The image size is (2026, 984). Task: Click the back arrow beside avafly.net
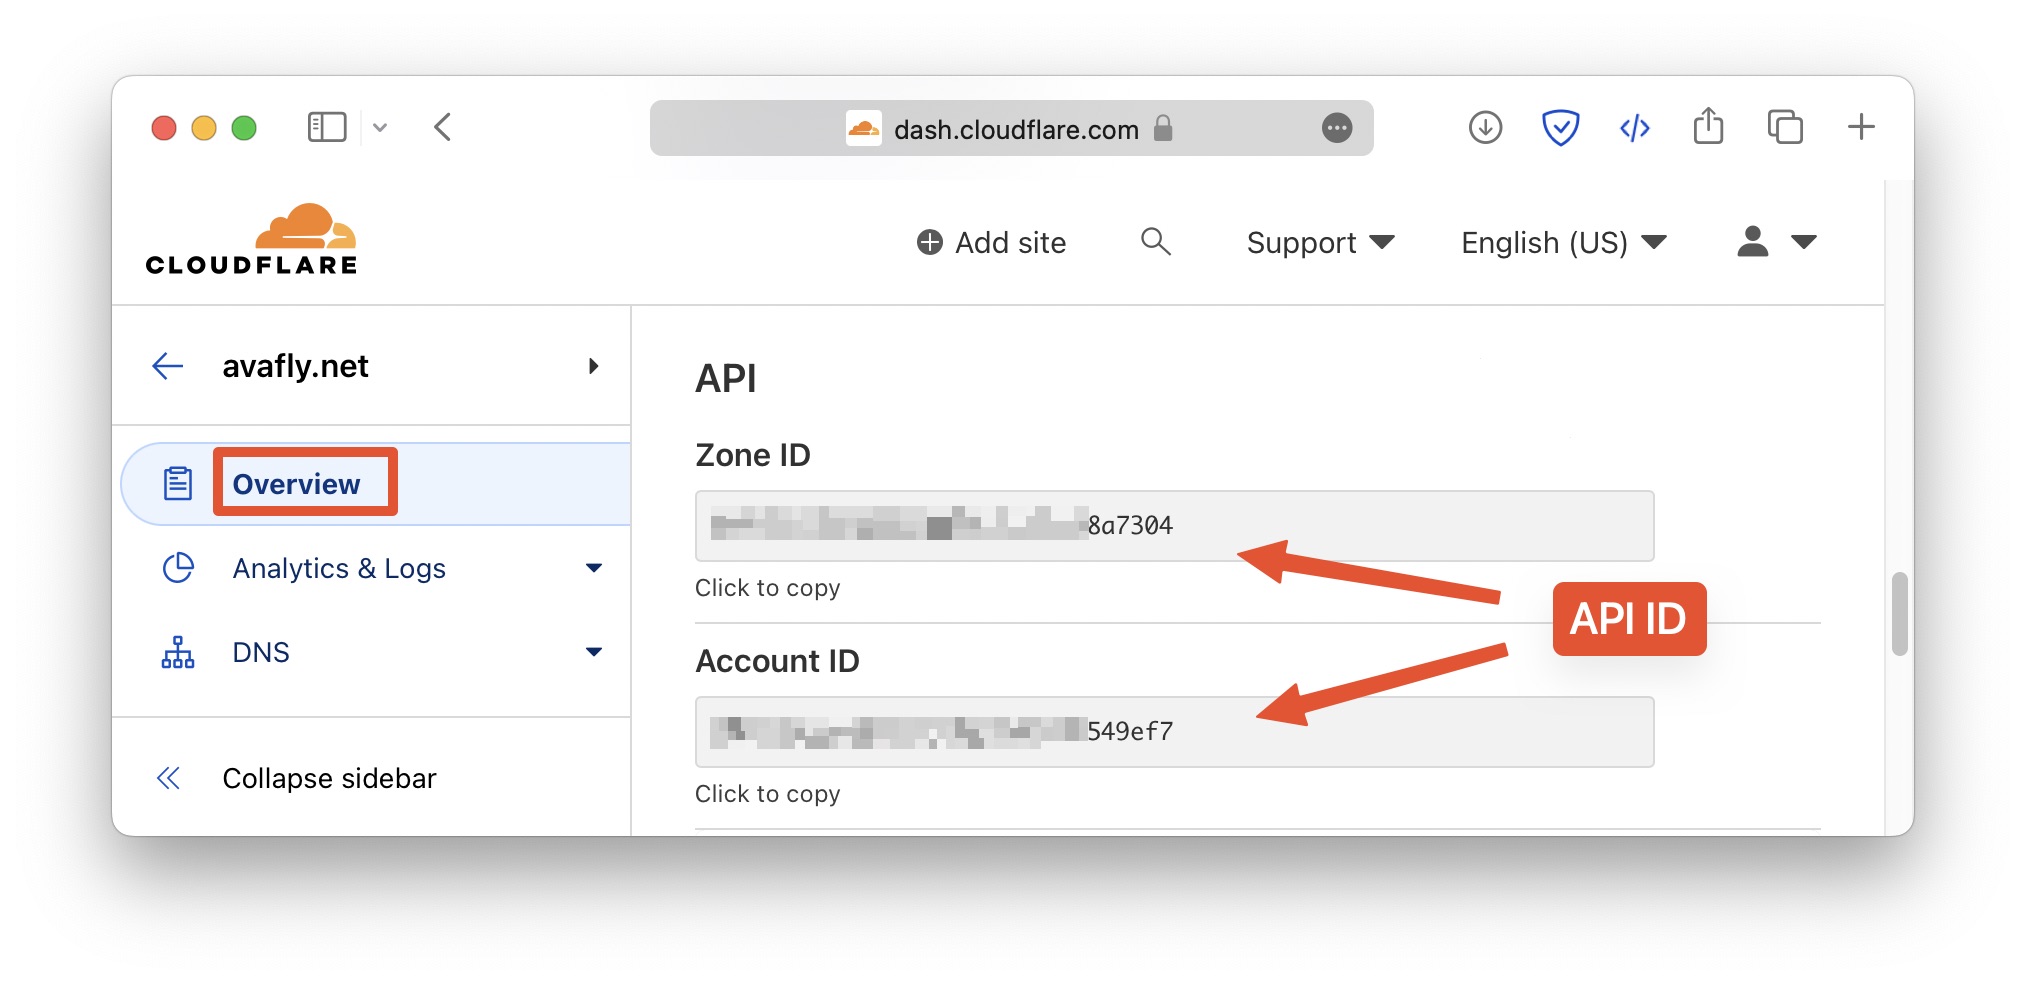point(168,366)
